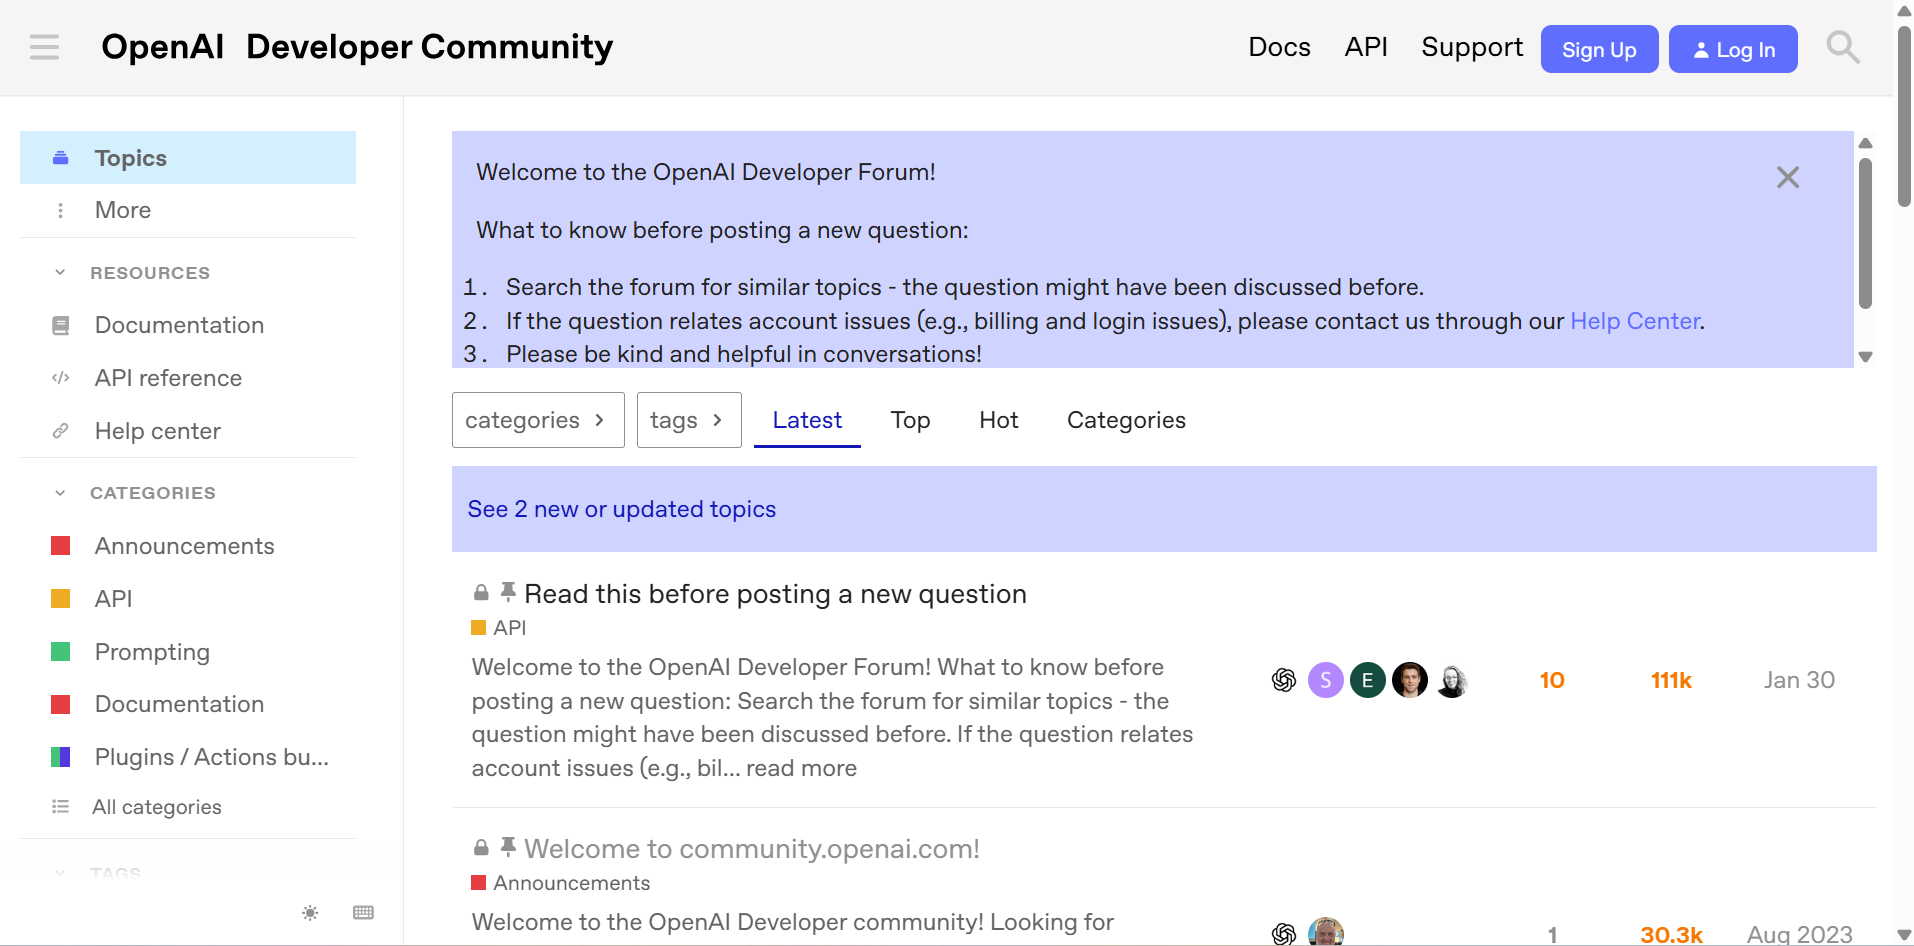Click the purple S user avatar

point(1325,680)
